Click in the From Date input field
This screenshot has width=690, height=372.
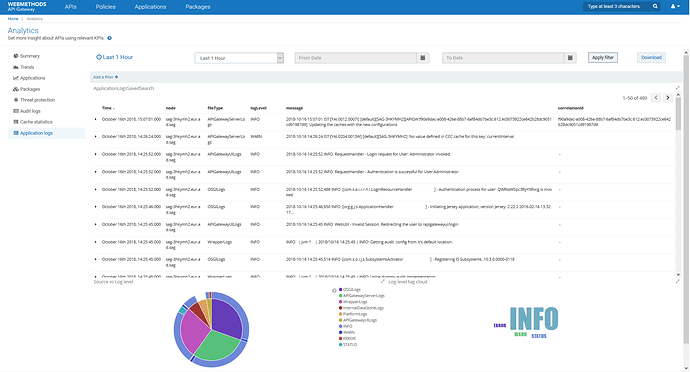(356, 58)
